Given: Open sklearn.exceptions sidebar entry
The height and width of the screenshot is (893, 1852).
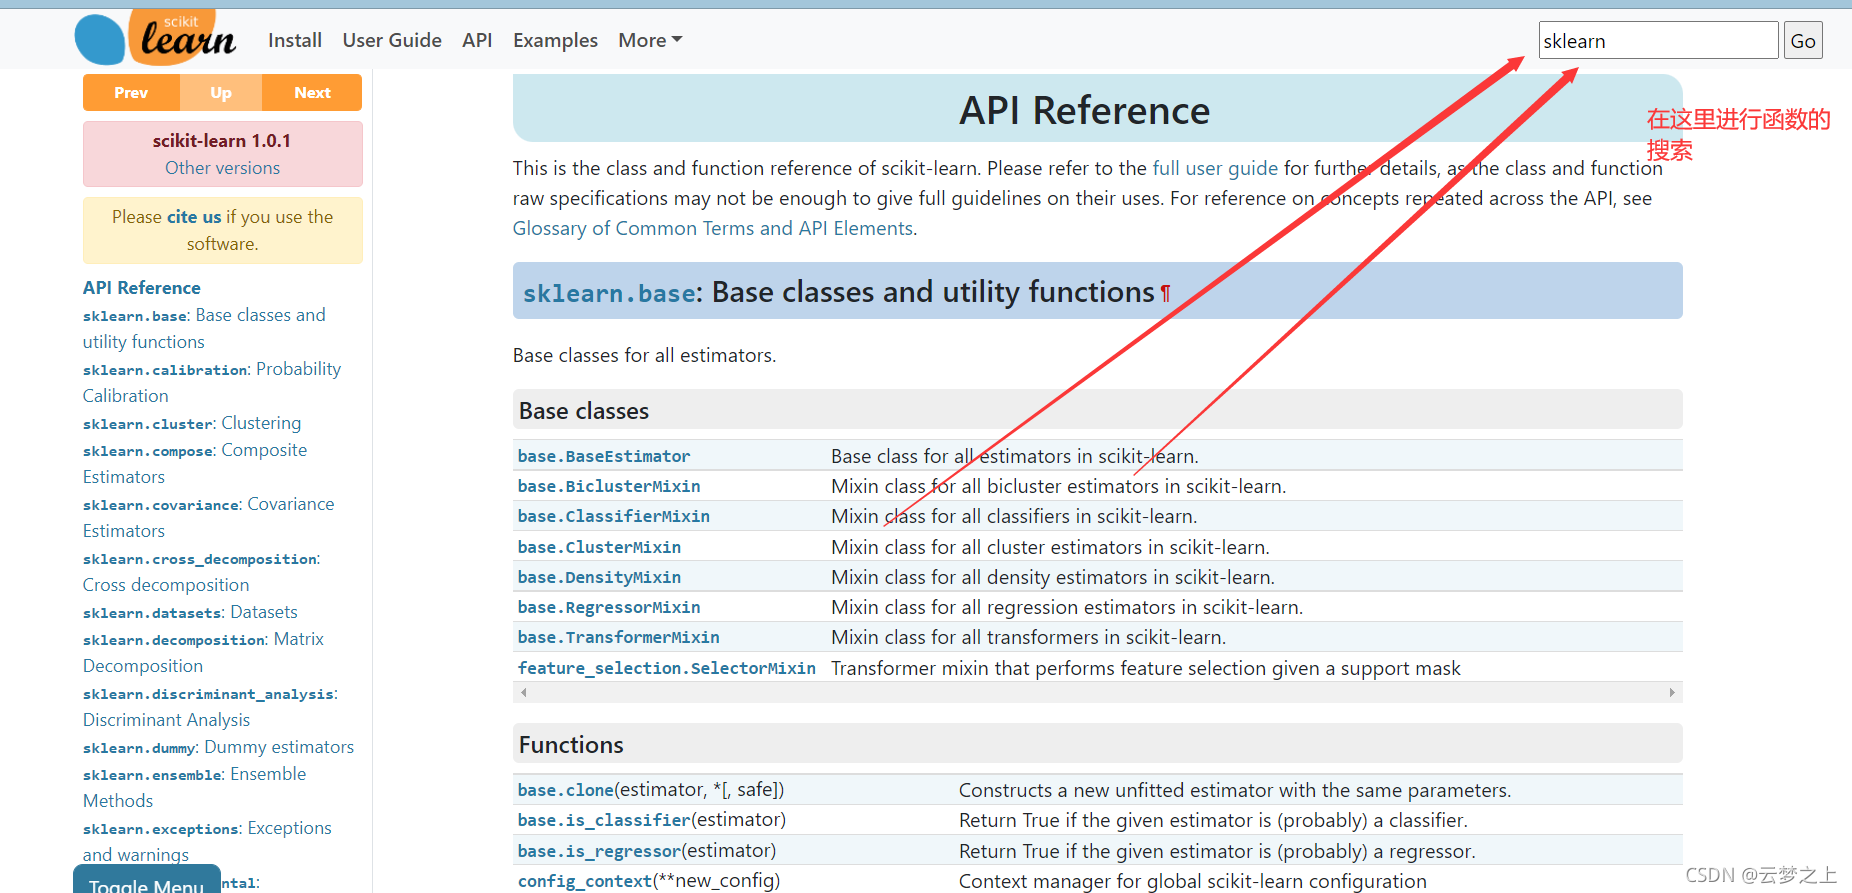Looking at the screenshot, I should click(x=207, y=841).
